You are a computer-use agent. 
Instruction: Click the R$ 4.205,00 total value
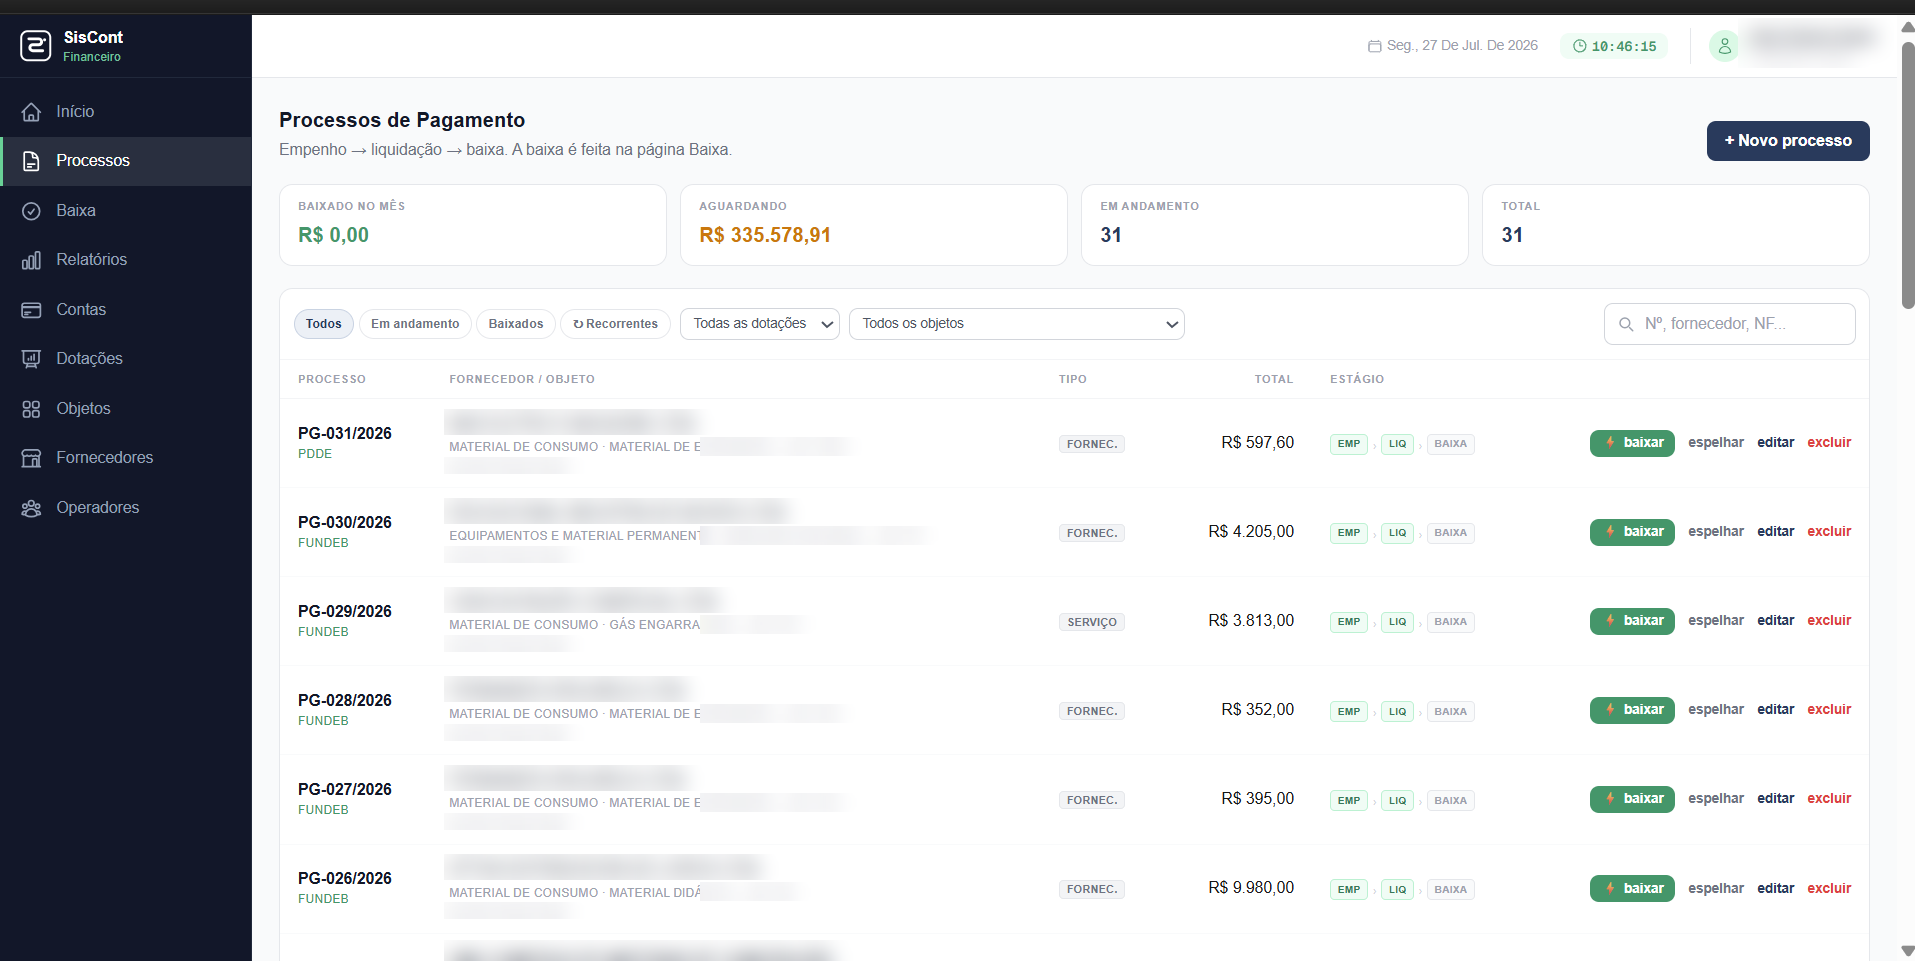tap(1251, 532)
